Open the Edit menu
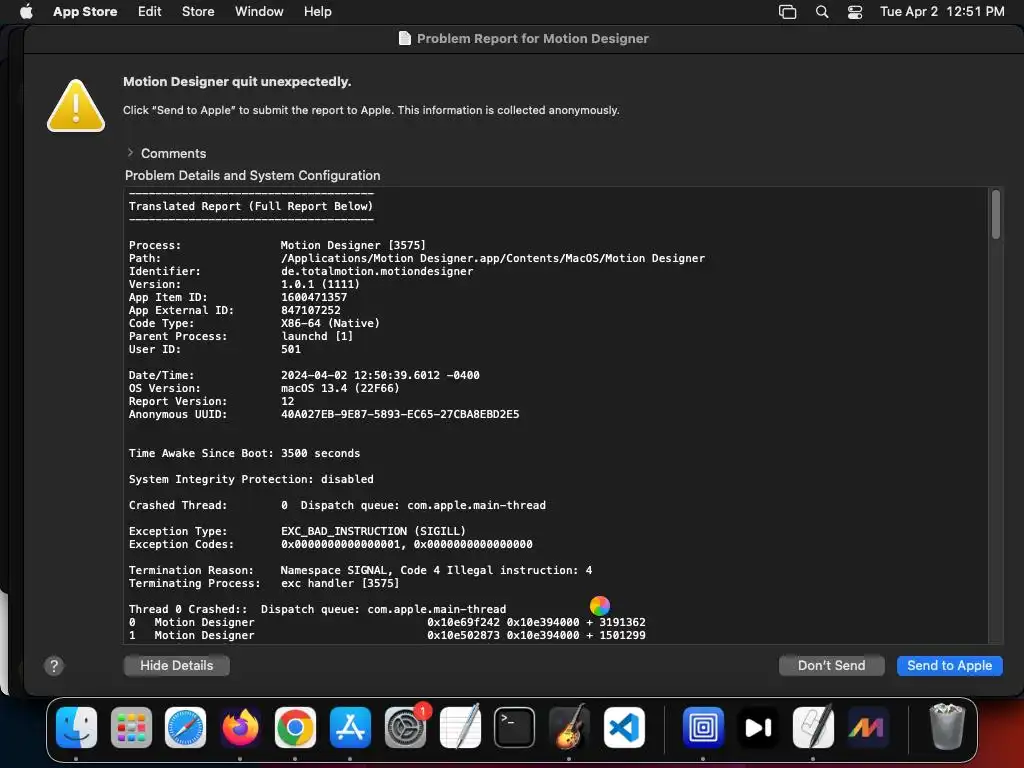Image resolution: width=1024 pixels, height=768 pixels. 150,12
